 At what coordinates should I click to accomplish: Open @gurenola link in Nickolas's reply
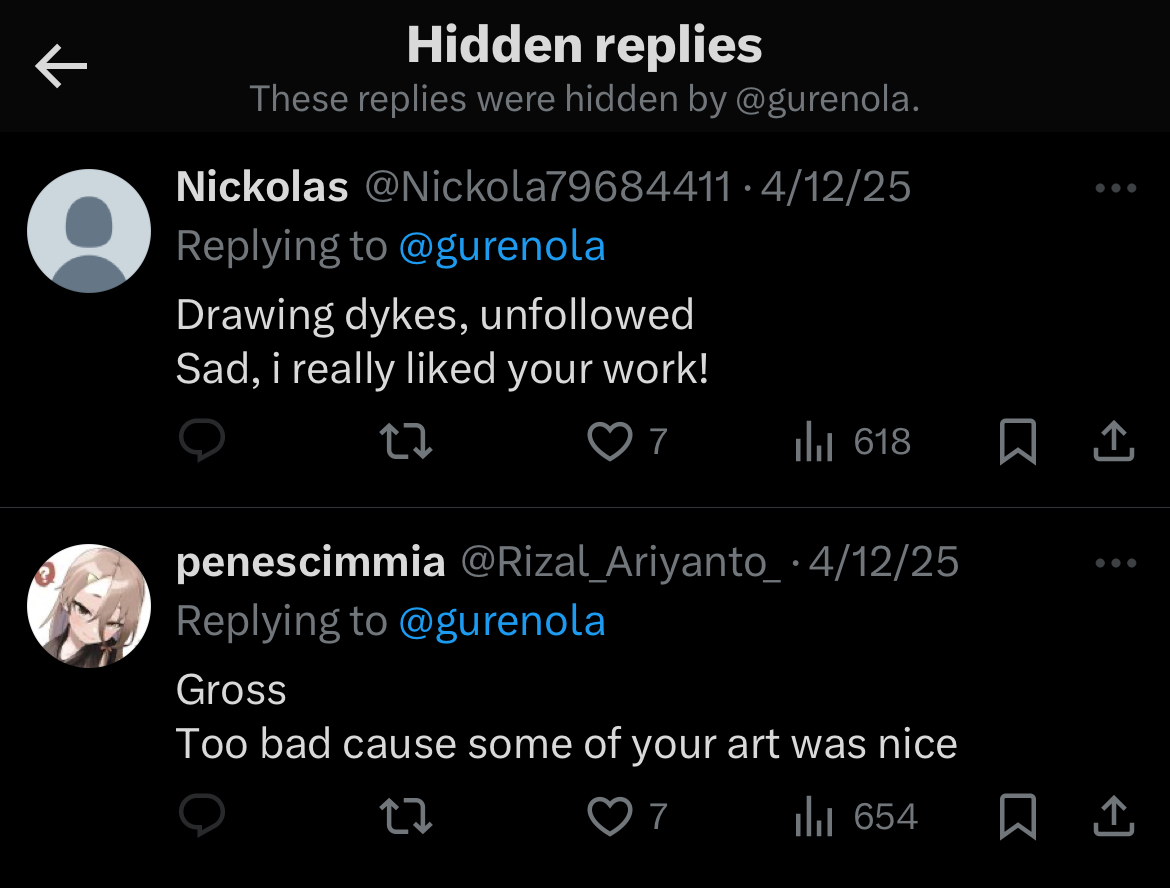(501, 246)
